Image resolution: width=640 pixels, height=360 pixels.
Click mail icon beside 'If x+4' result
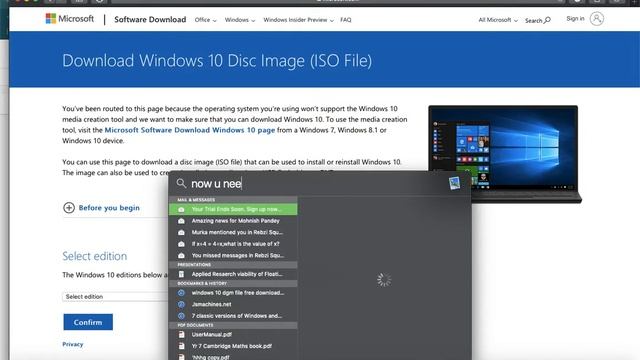coord(181,244)
